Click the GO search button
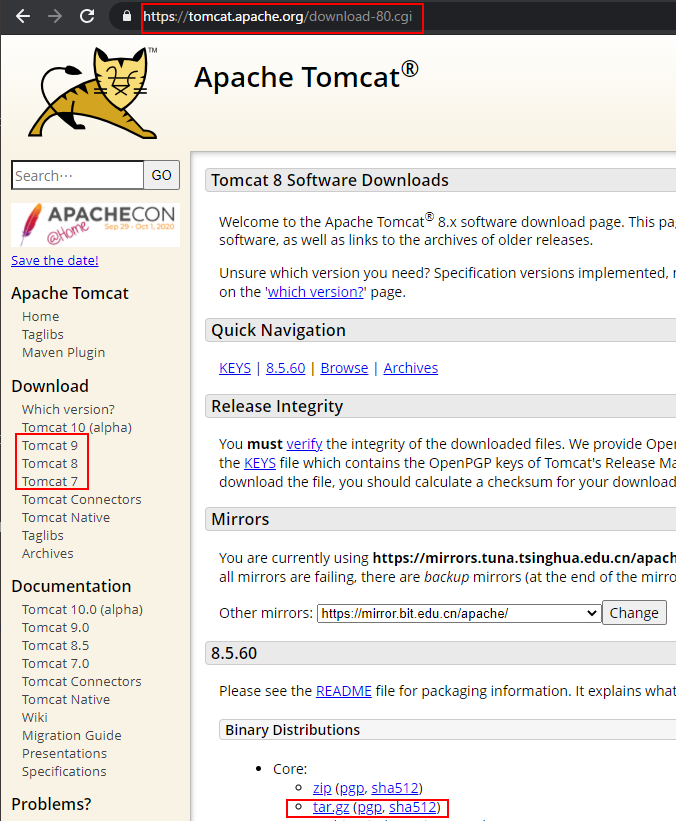Viewport: 676px width, 821px height. pos(161,175)
